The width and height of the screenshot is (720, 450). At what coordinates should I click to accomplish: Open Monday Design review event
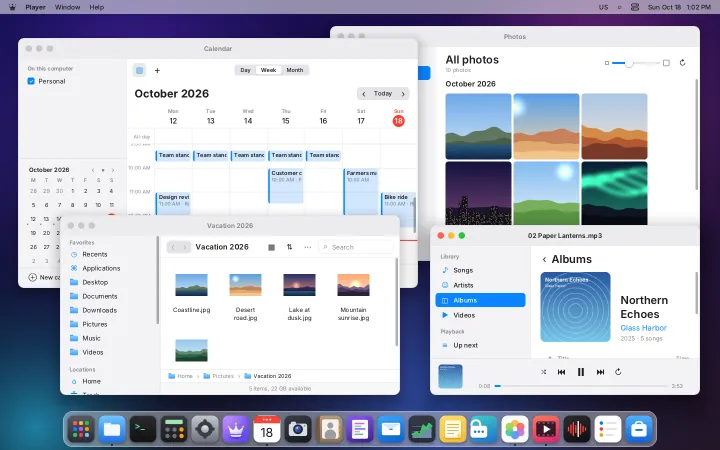click(173, 204)
